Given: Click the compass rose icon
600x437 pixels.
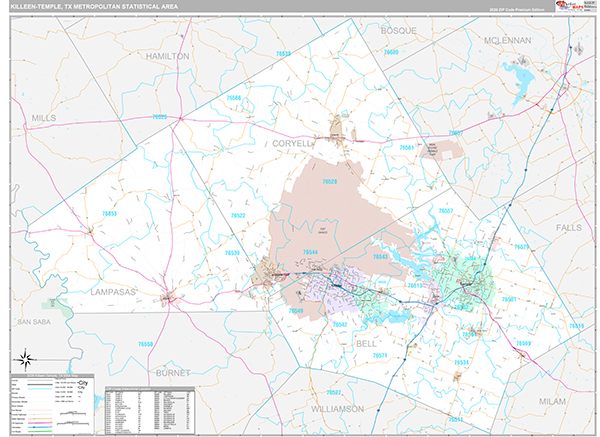Looking at the screenshot, I should (x=23, y=360).
